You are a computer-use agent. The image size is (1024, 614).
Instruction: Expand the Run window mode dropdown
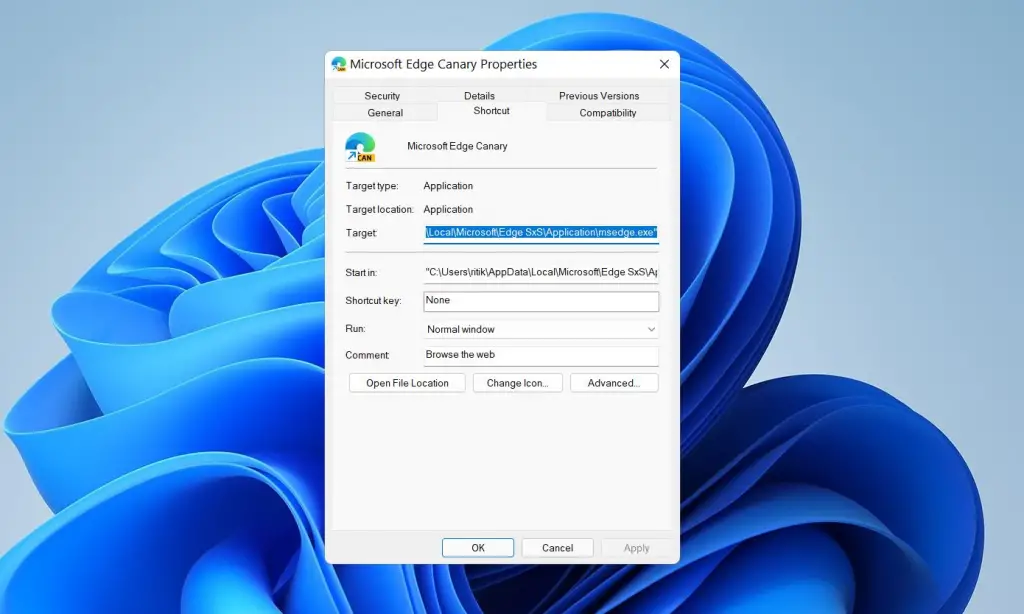[541, 329]
